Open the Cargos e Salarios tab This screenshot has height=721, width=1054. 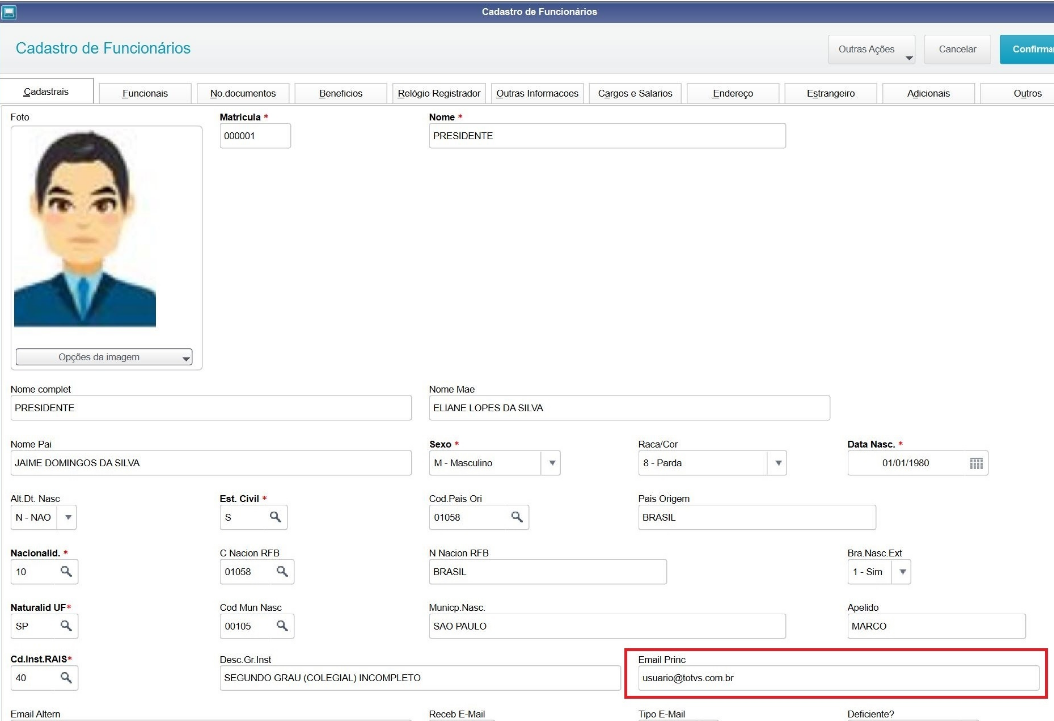pos(635,93)
